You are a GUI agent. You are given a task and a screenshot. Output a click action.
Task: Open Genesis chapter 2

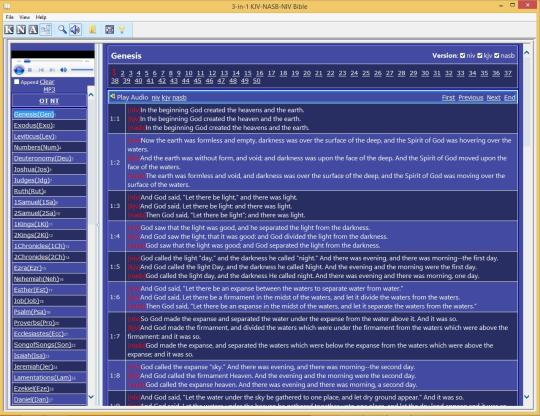click(x=122, y=73)
